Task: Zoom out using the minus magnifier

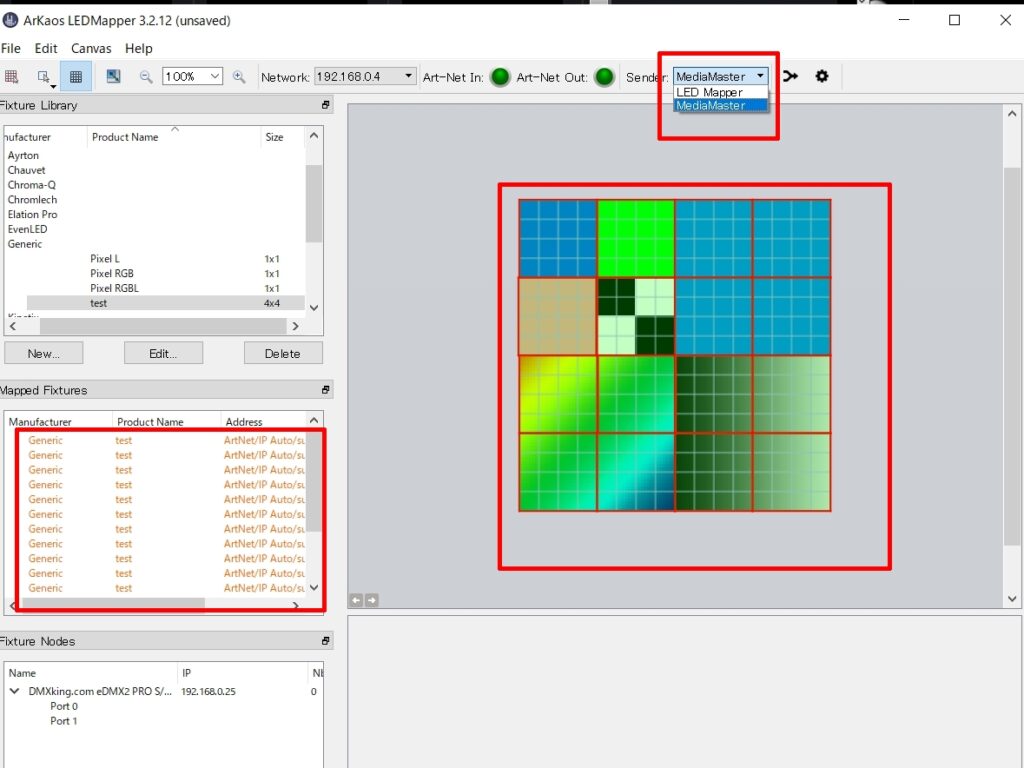Action: click(x=146, y=76)
